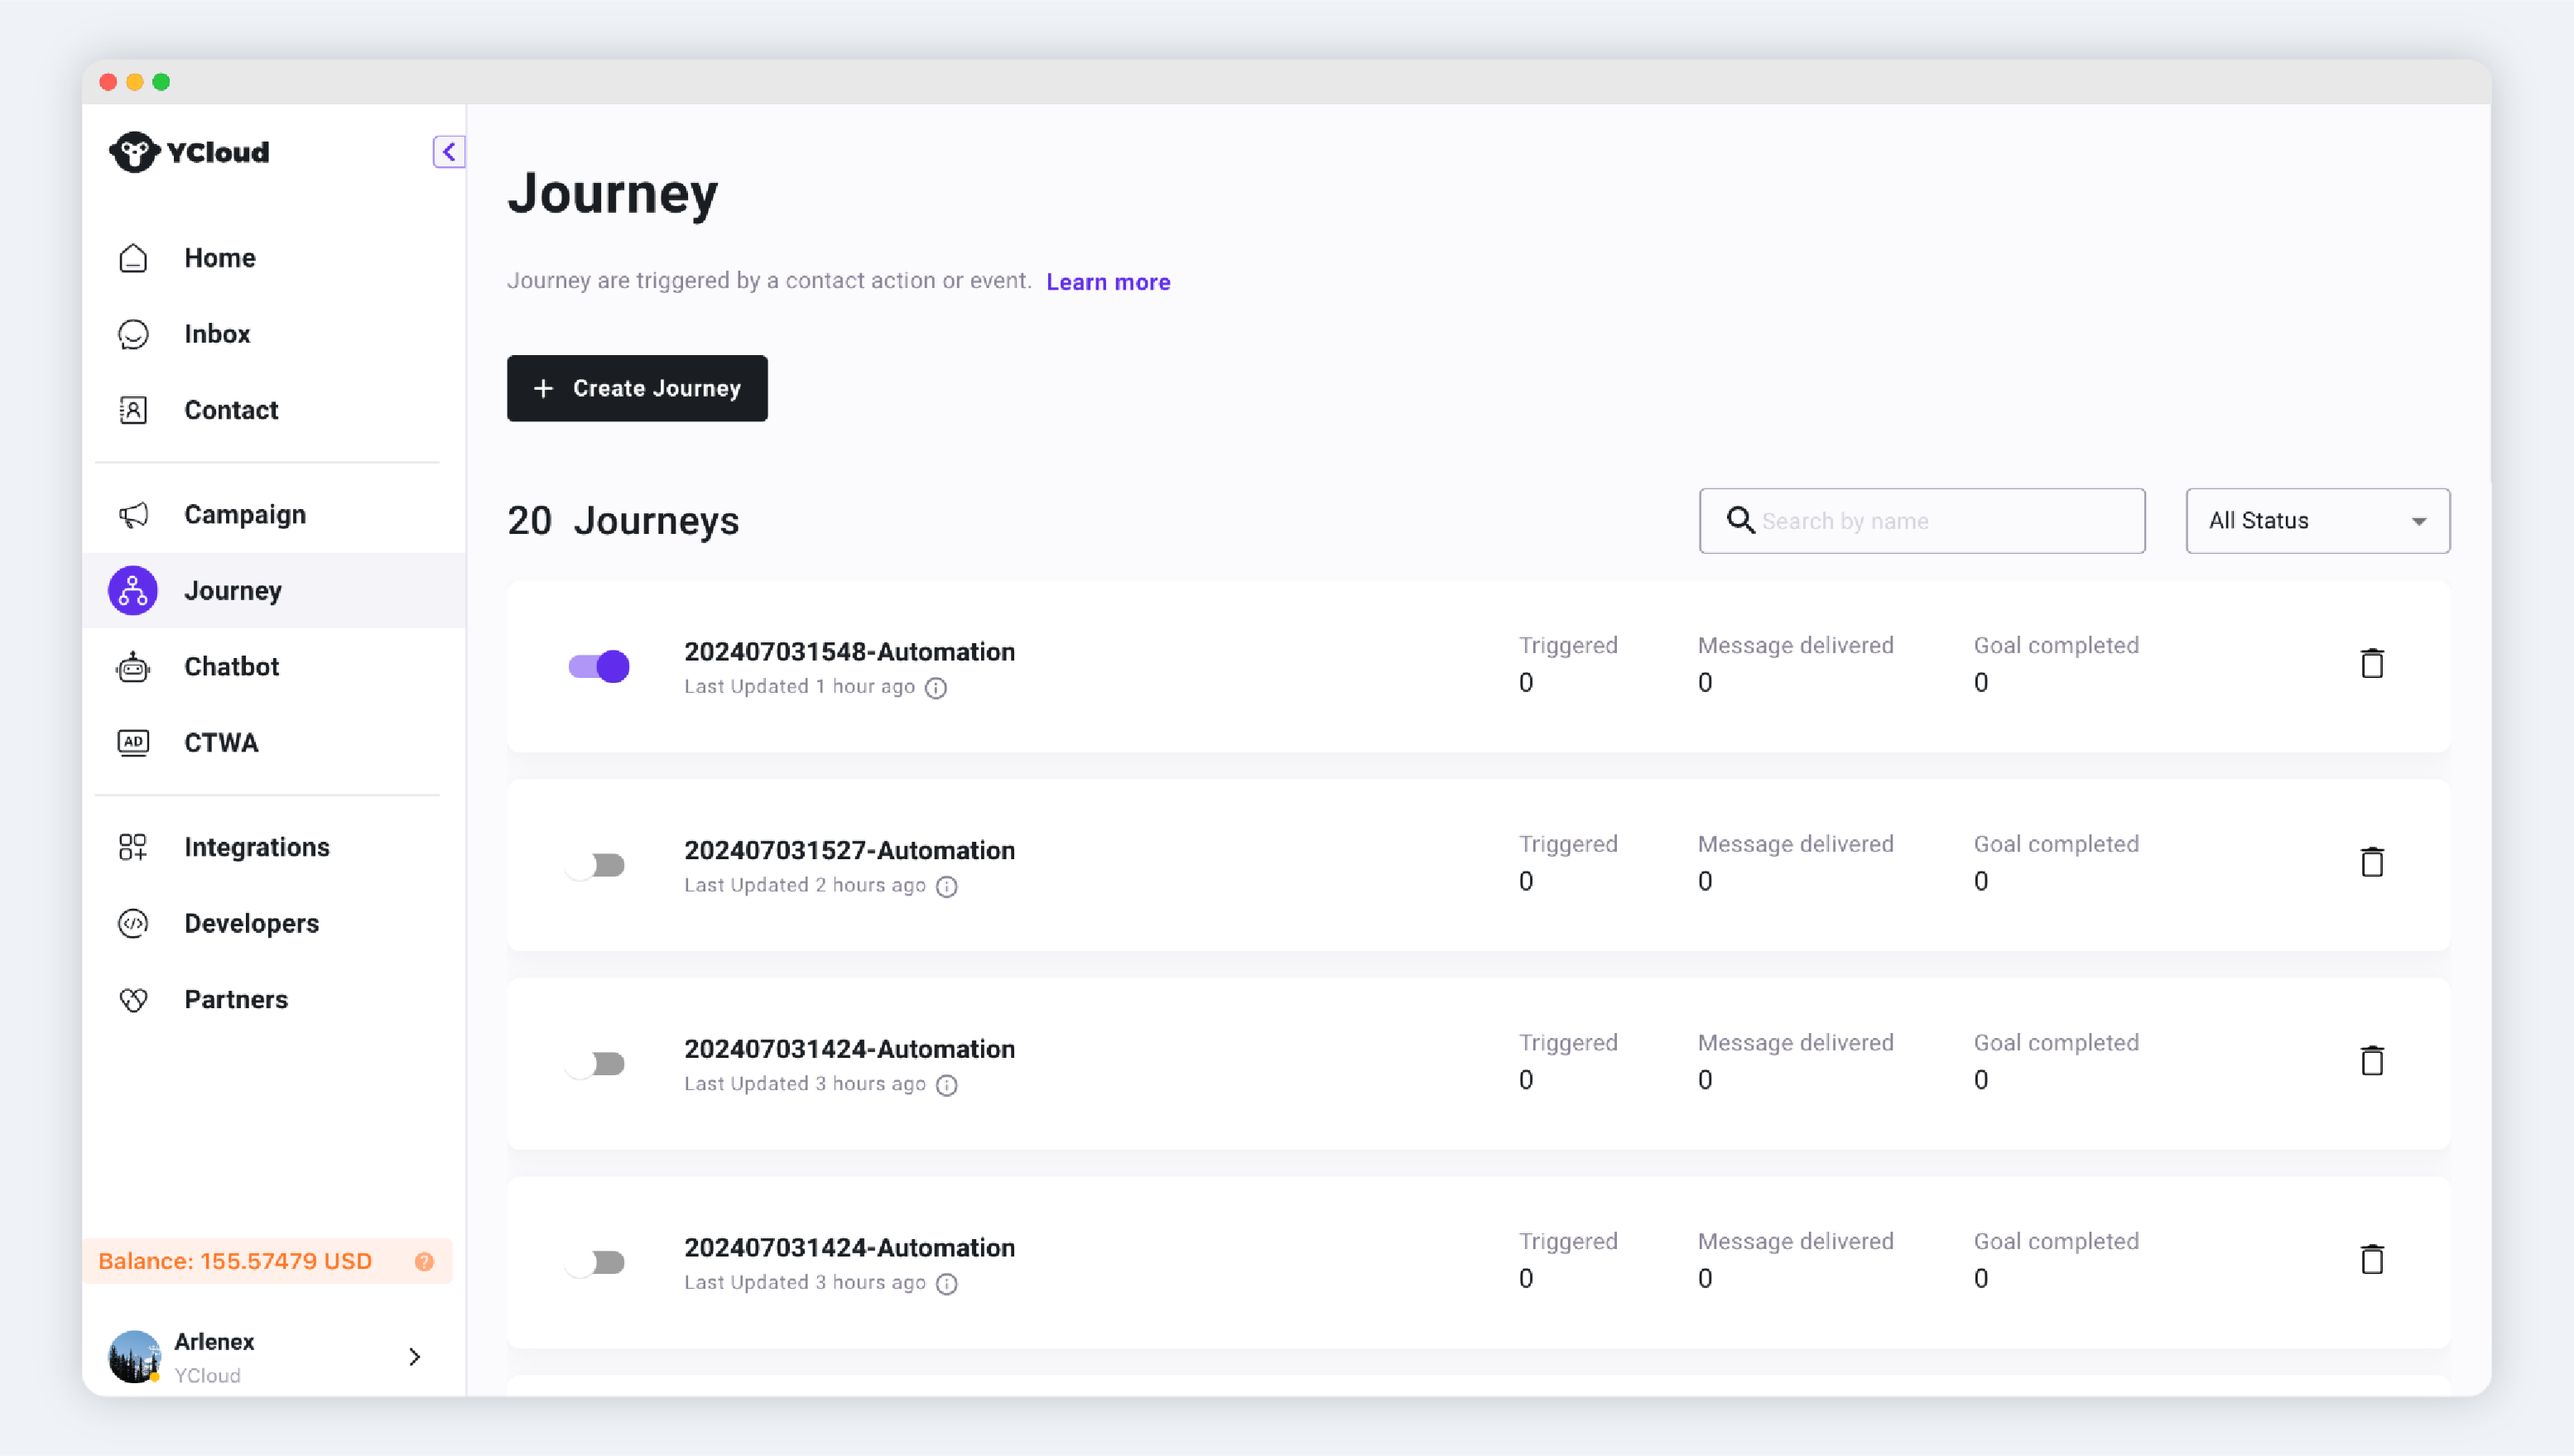Image resolution: width=2574 pixels, height=1456 pixels.
Task: Click the Campaign megaphone icon
Action: point(133,515)
